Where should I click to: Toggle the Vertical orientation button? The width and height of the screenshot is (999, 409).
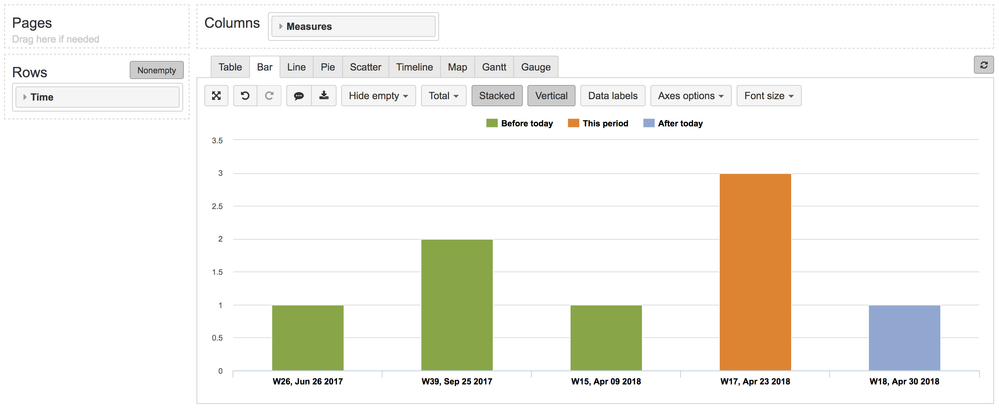tap(552, 96)
